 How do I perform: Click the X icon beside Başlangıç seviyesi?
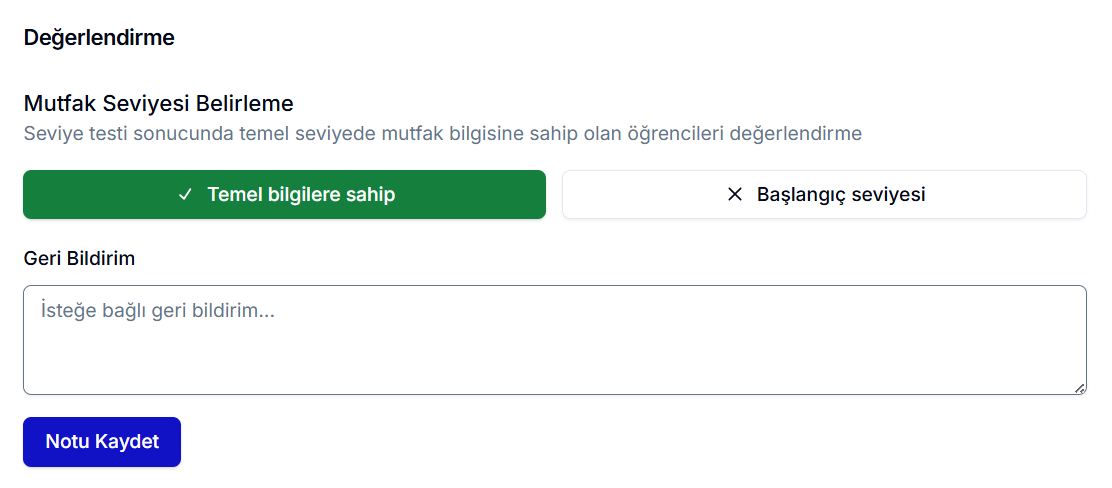pyautogui.click(x=735, y=195)
